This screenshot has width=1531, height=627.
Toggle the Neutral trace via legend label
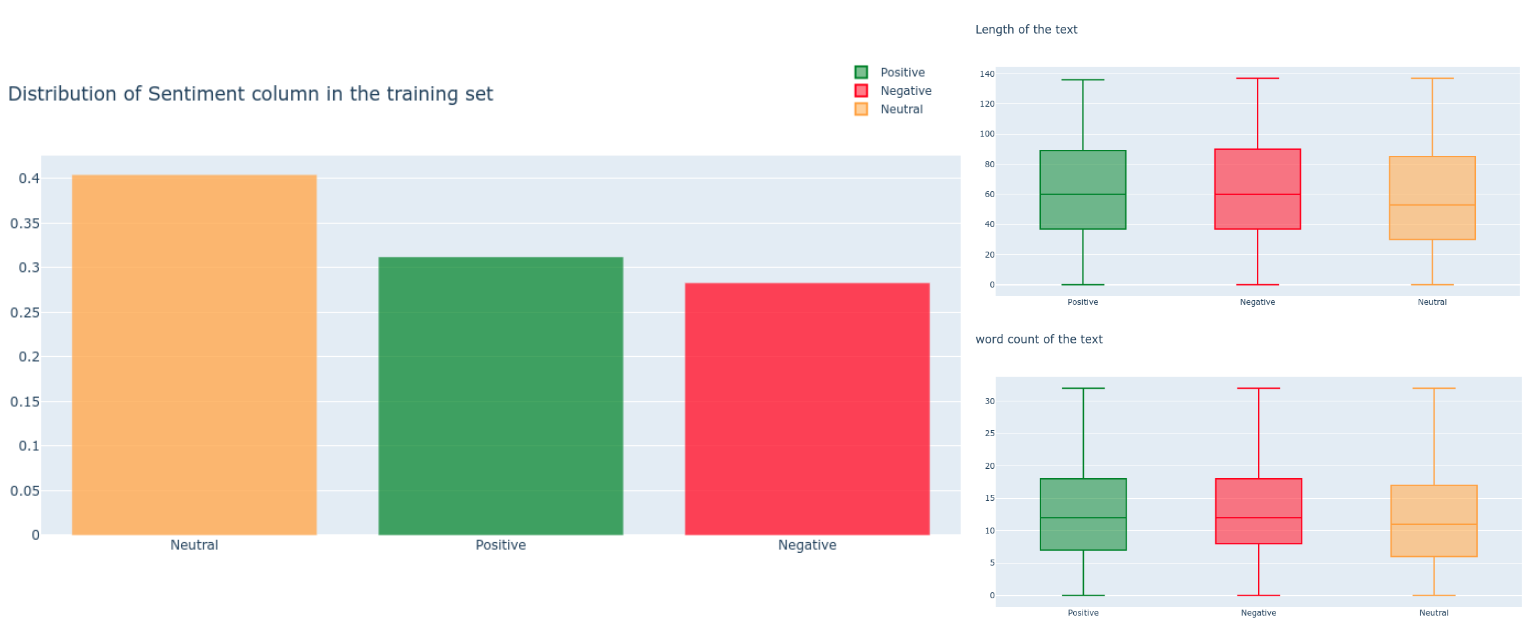click(x=901, y=109)
